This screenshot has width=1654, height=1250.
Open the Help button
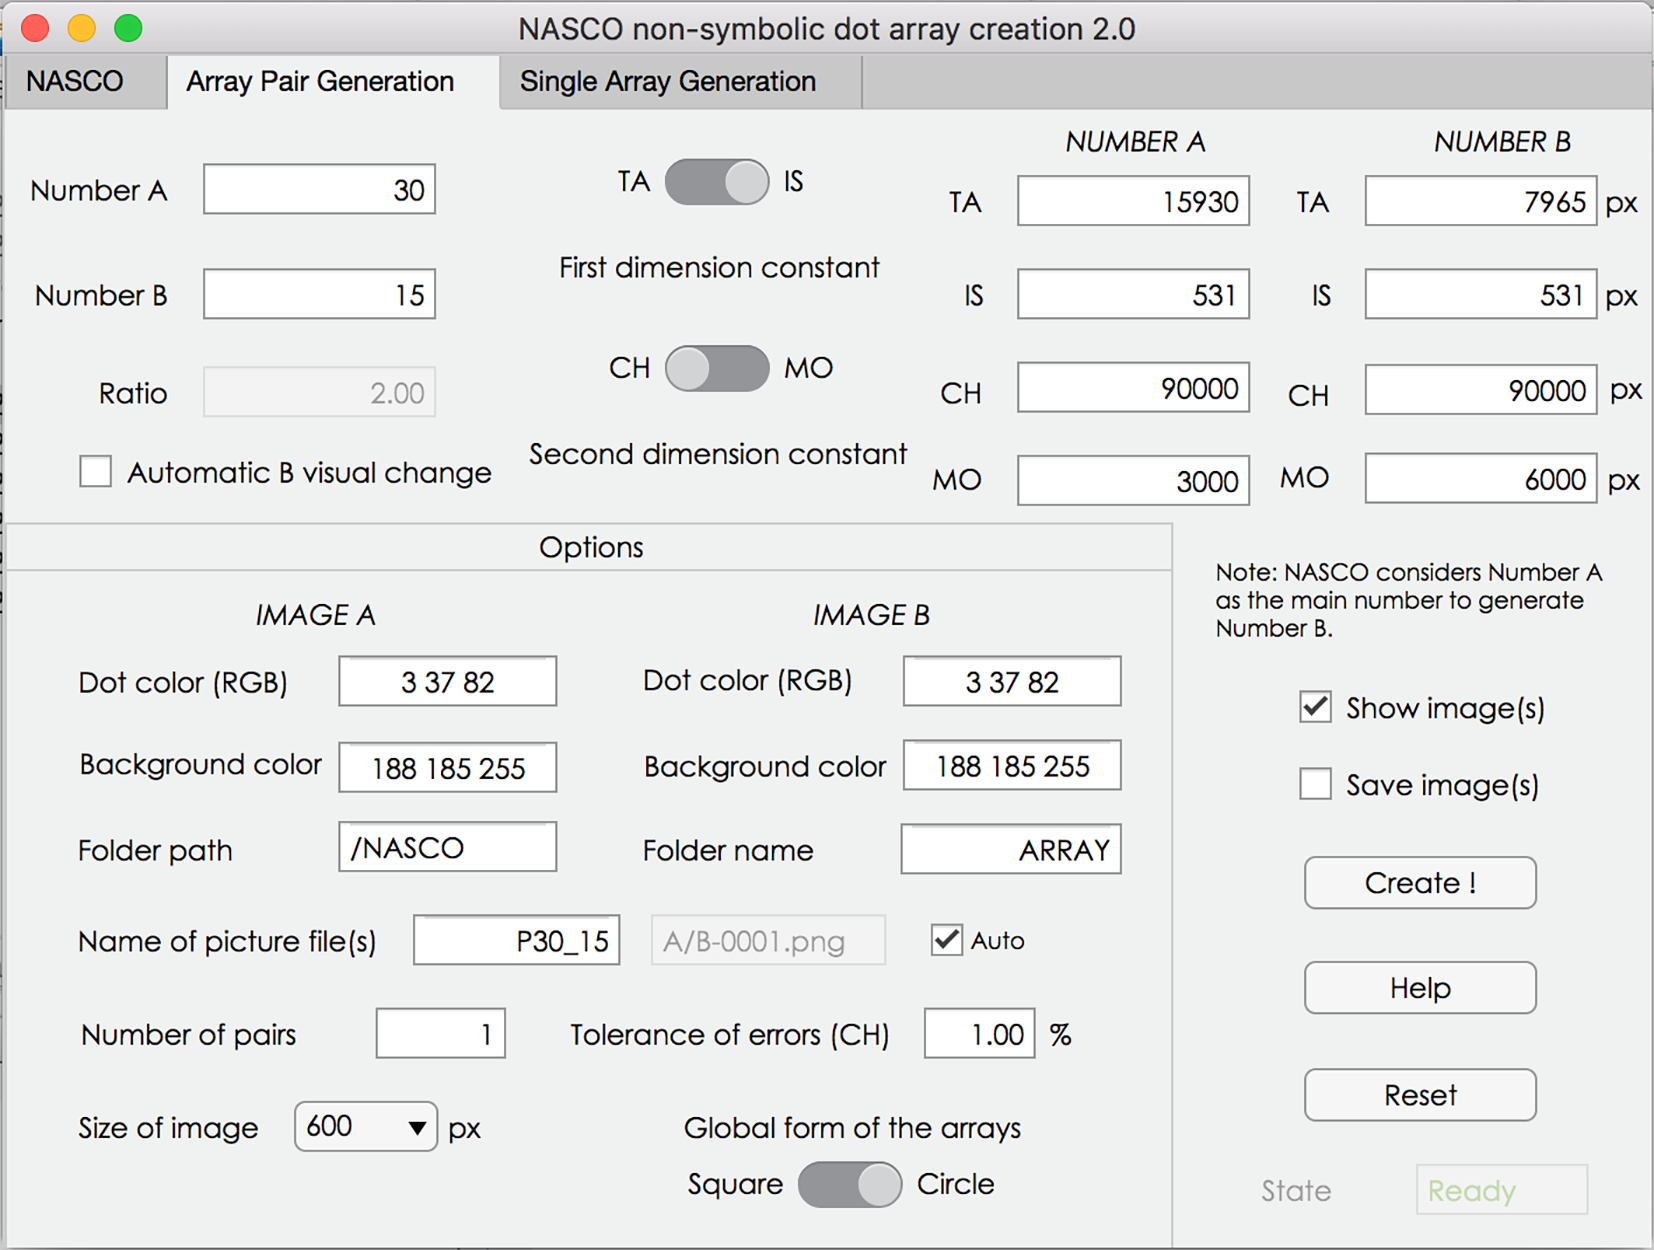(x=1420, y=988)
